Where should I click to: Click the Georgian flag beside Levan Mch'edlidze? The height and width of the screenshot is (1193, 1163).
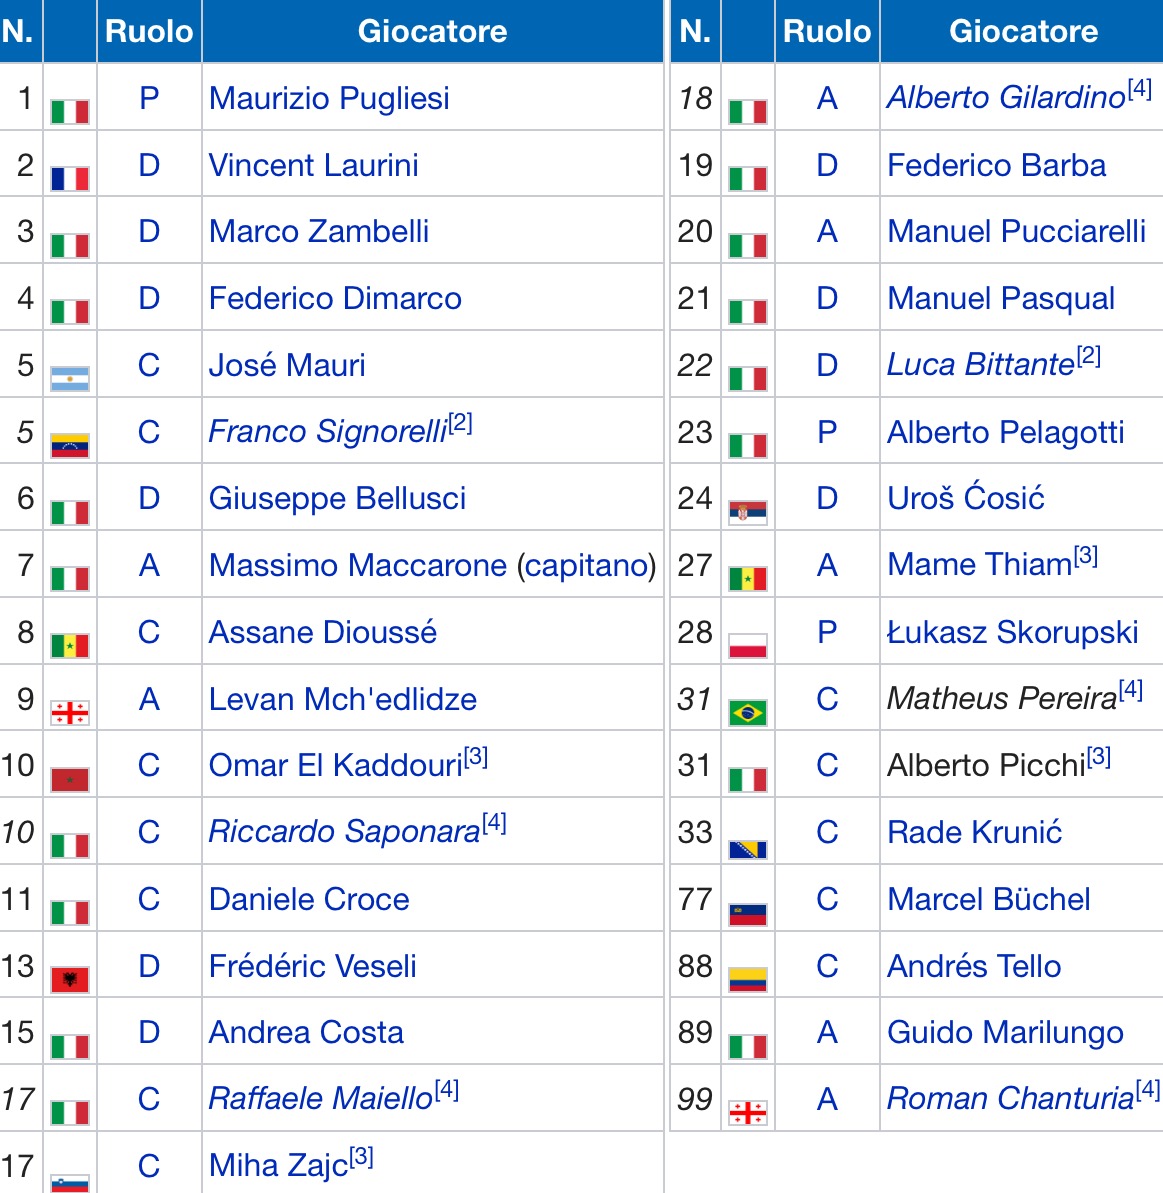[x=70, y=713]
